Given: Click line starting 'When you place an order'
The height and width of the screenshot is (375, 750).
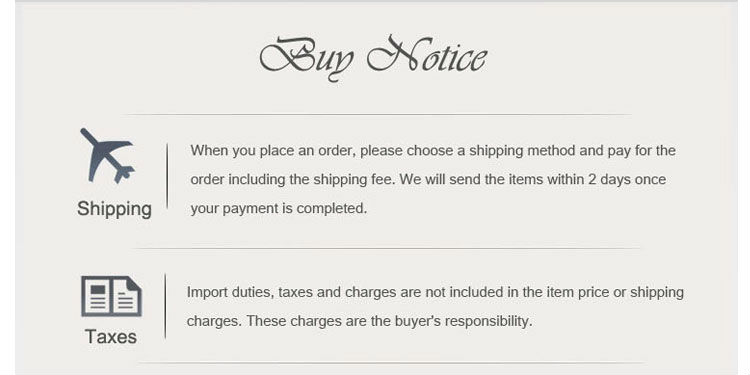Looking at the screenshot, I should coord(433,151).
